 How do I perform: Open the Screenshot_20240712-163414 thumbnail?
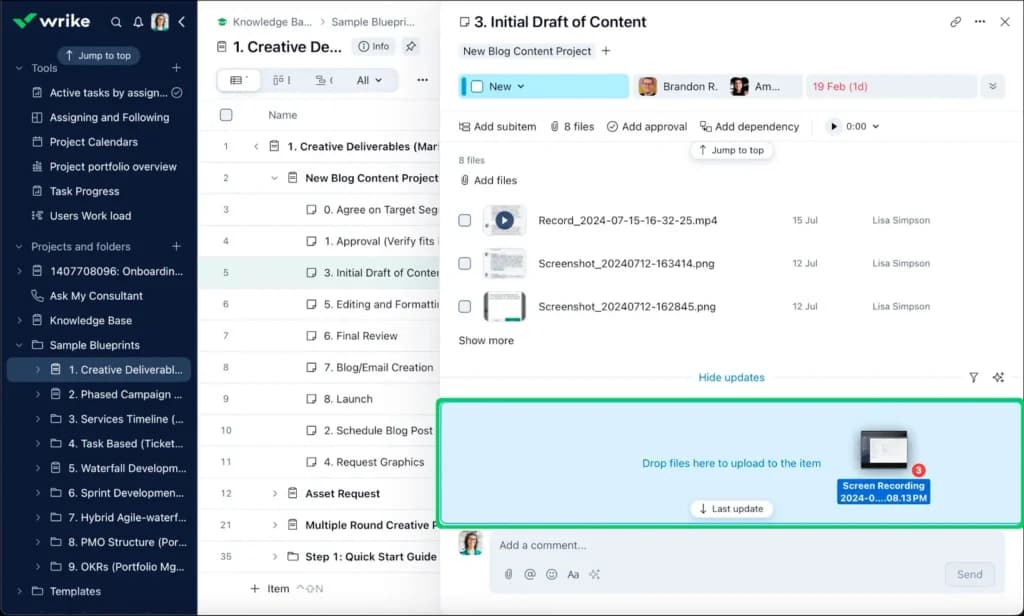coord(504,263)
